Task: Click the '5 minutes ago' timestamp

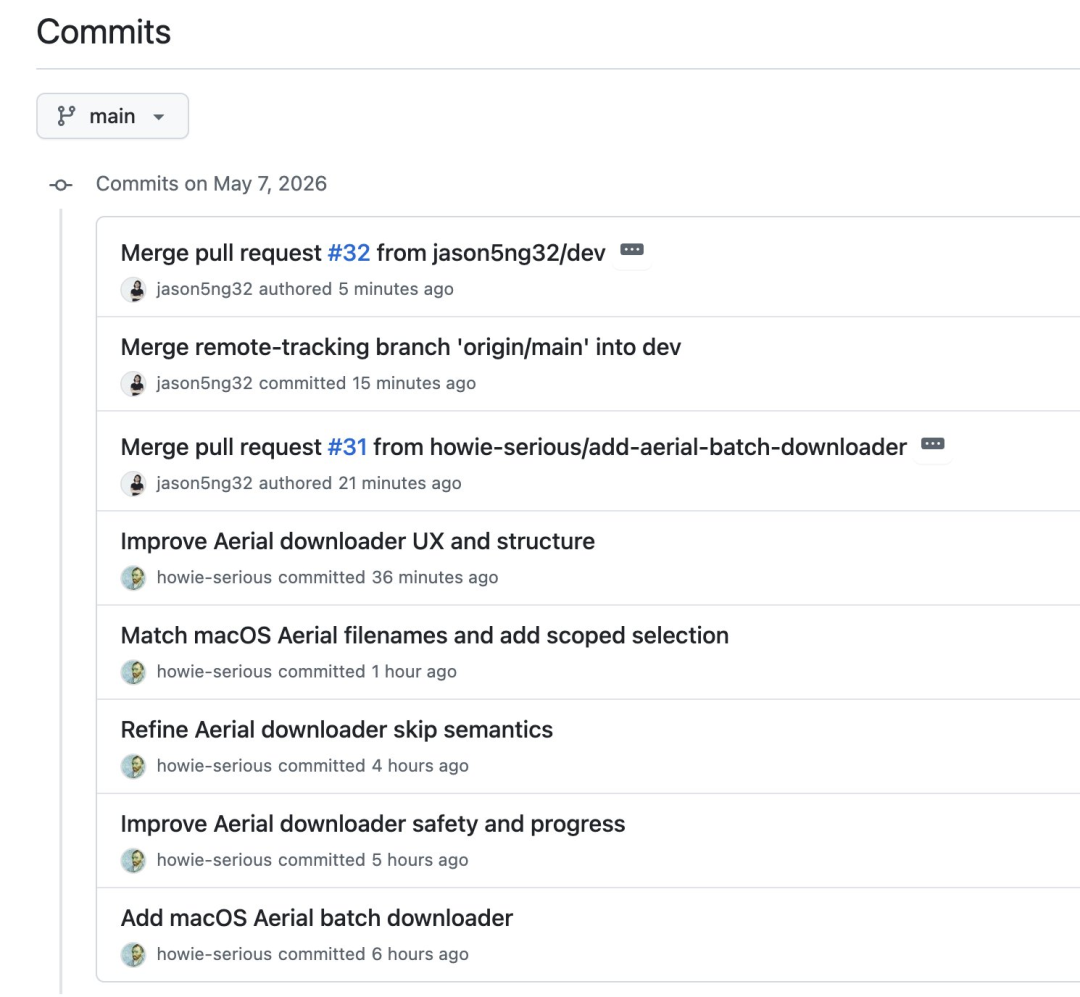Action: (x=396, y=289)
